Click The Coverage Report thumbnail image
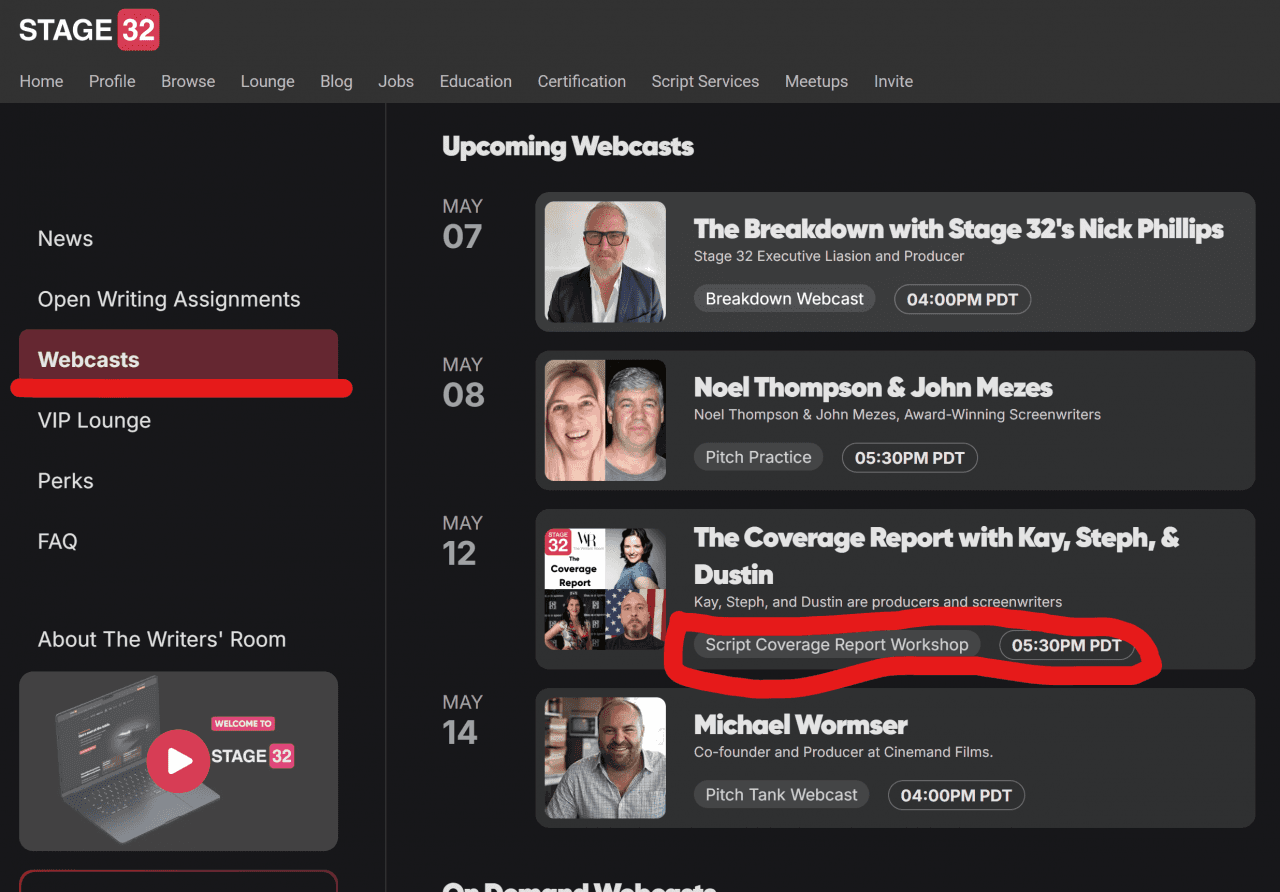 [605, 589]
